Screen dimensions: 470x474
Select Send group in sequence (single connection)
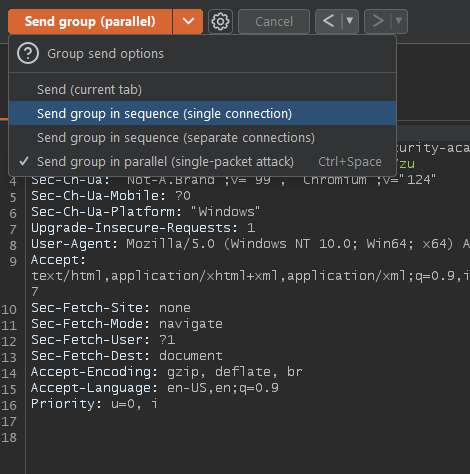coord(202,114)
